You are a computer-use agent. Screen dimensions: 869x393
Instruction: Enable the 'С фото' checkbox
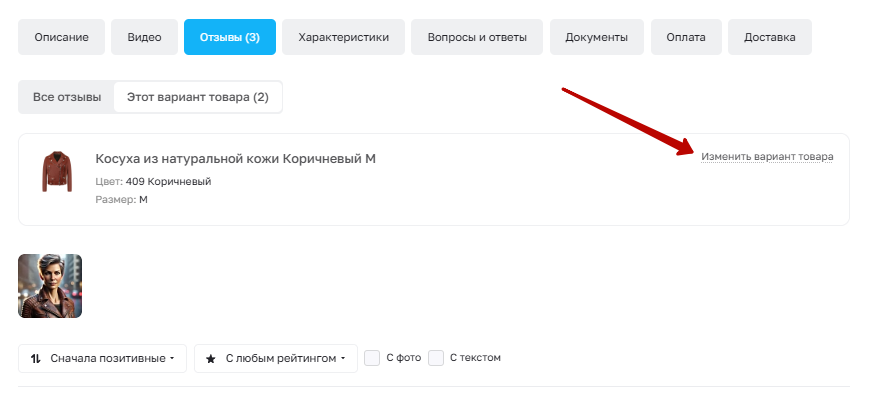[x=372, y=358]
